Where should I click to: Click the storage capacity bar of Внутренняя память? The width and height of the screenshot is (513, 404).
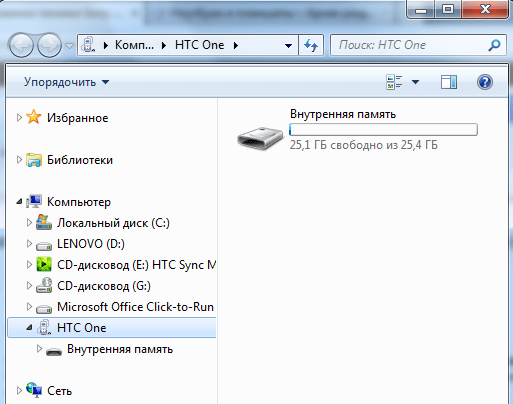coord(383,129)
